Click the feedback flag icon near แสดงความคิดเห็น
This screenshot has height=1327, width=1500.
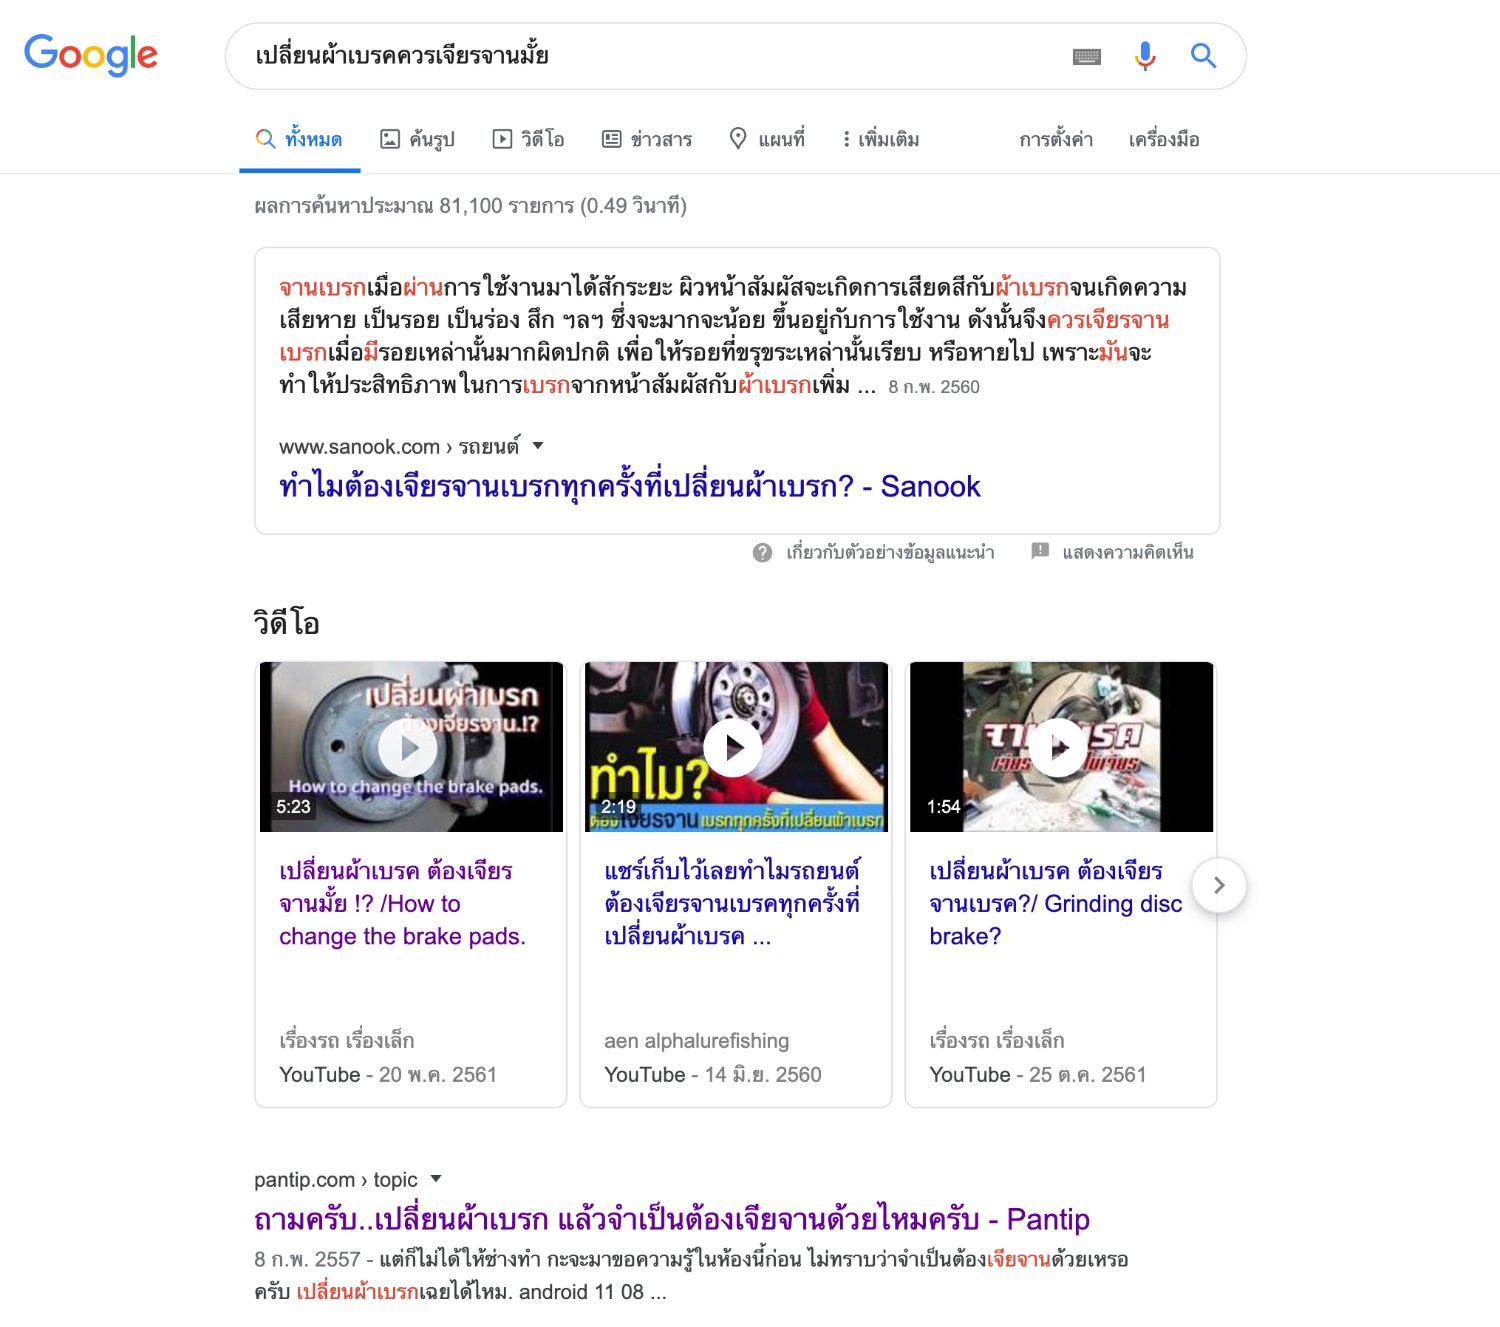tap(1040, 551)
